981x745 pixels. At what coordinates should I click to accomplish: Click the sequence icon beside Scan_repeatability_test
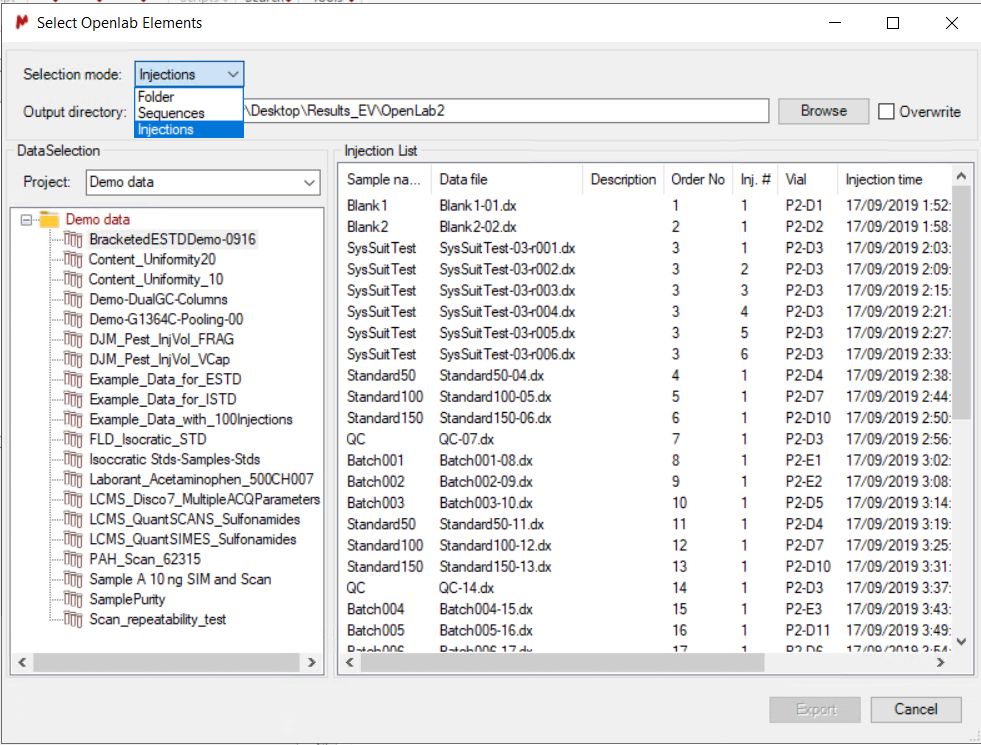pos(73,620)
